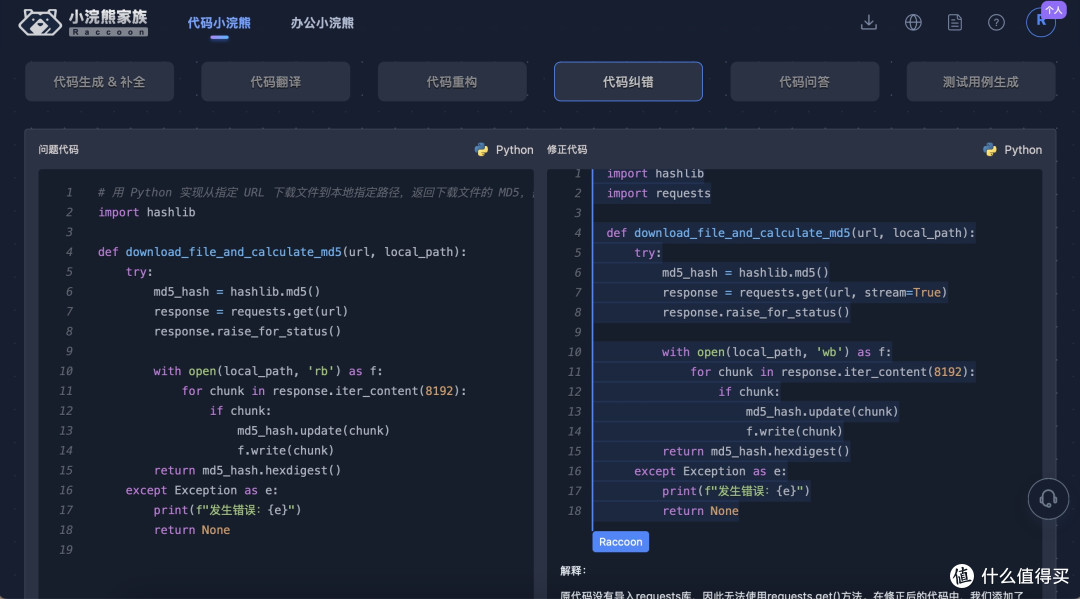Open Python language selector in 修正代码 panel
Viewport: 1080px width, 599px height.
point(1012,149)
